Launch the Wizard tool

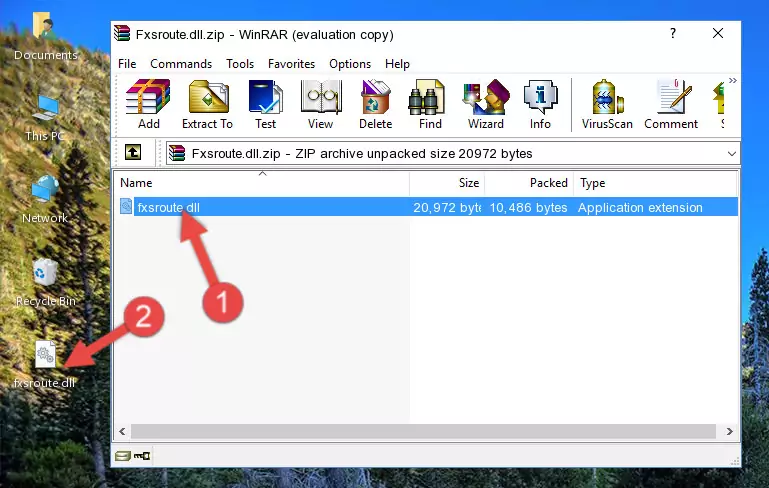(486, 104)
